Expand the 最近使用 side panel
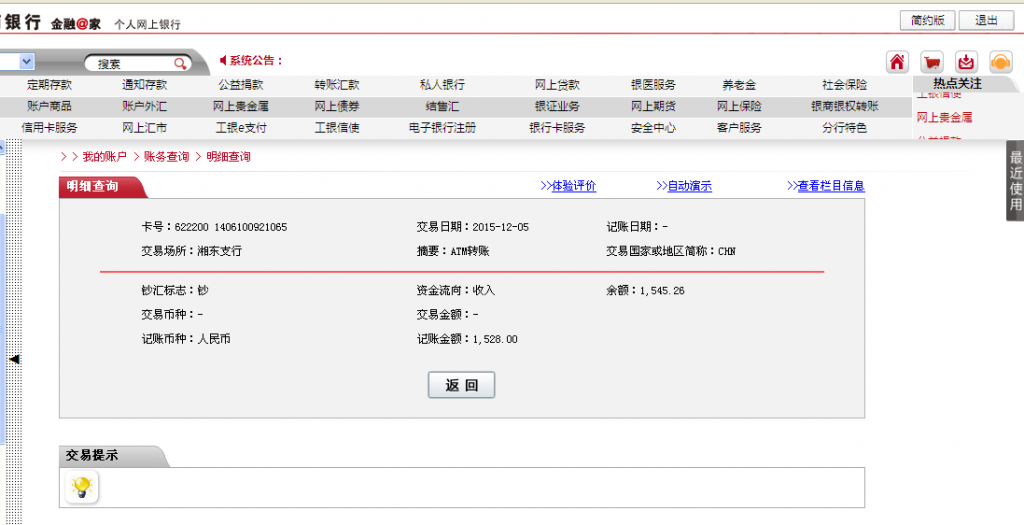 point(1015,182)
